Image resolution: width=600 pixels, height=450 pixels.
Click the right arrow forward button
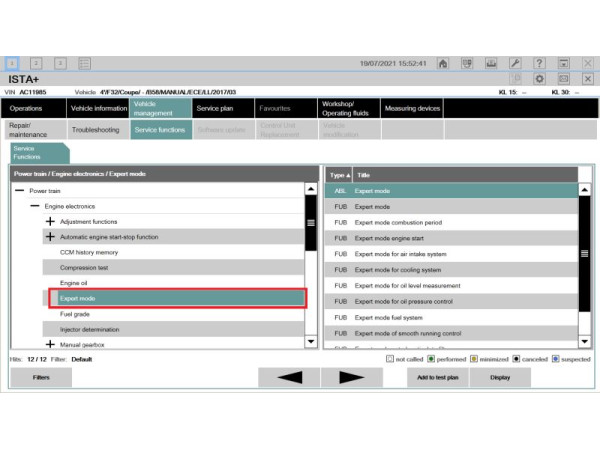[350, 377]
